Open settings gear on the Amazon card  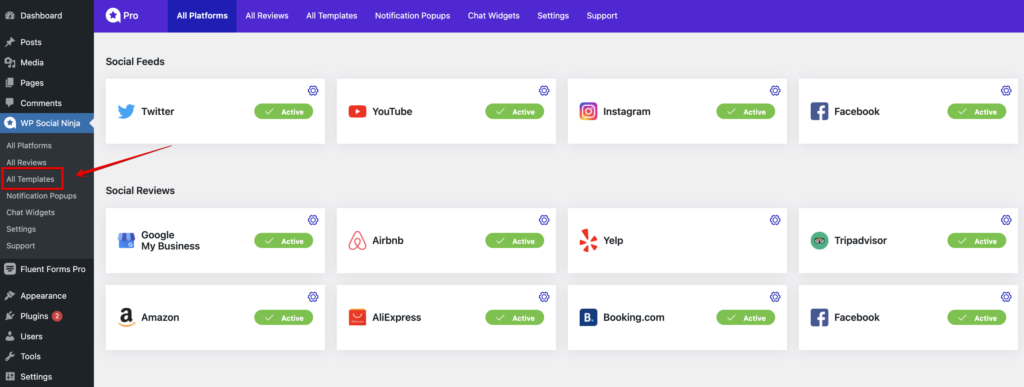313,297
